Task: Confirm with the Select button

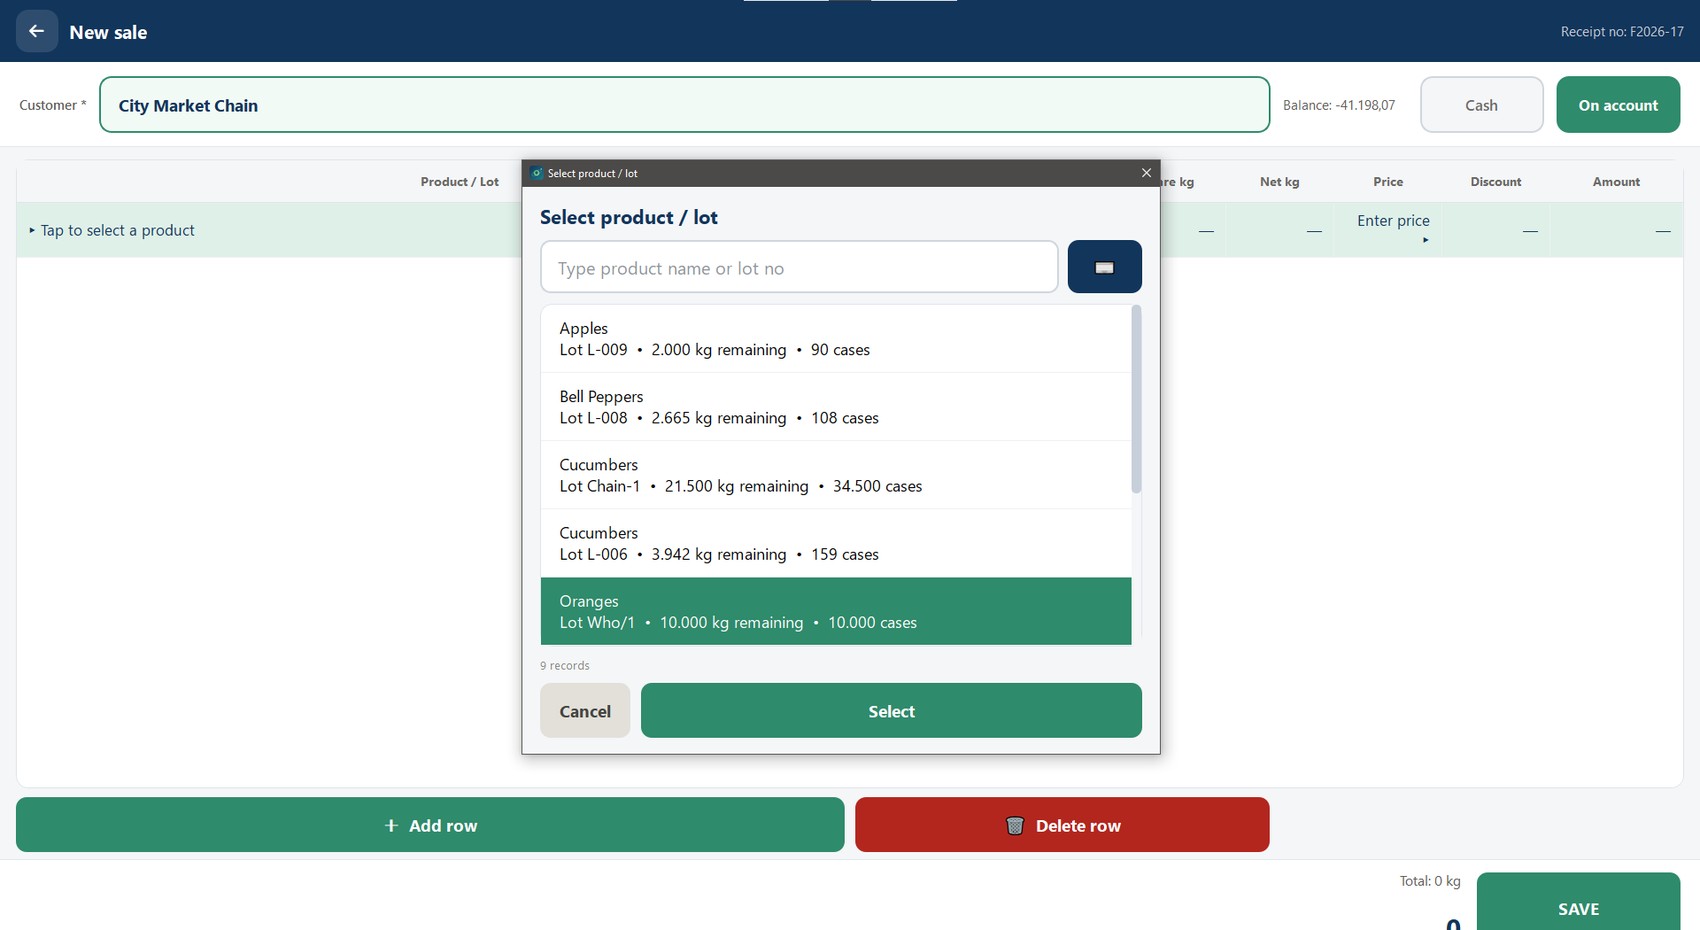Action: (x=891, y=711)
